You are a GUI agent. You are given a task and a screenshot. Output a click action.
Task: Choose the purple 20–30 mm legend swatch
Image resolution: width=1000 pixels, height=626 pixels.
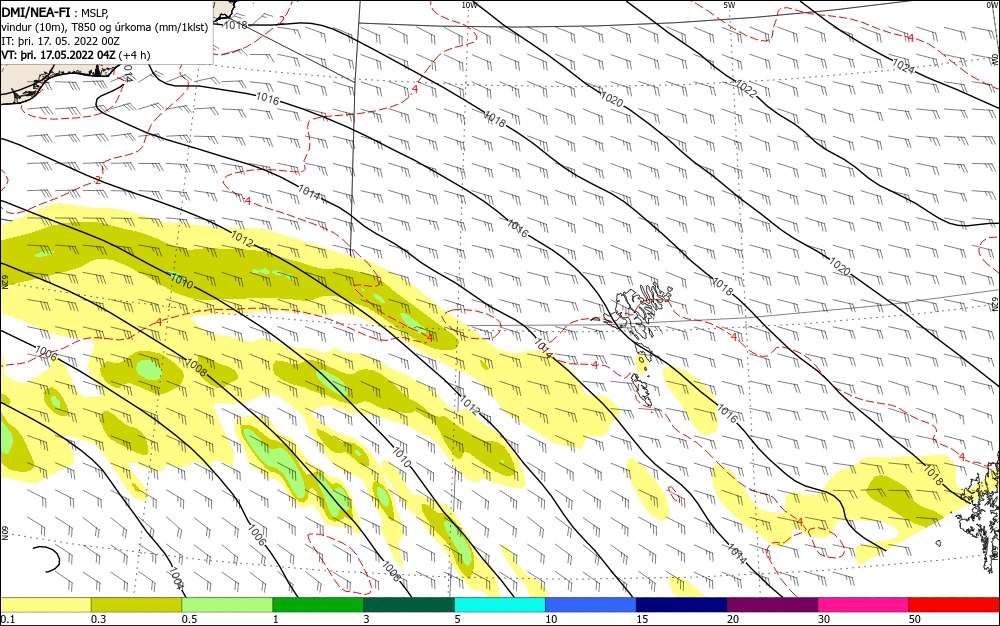(x=772, y=605)
